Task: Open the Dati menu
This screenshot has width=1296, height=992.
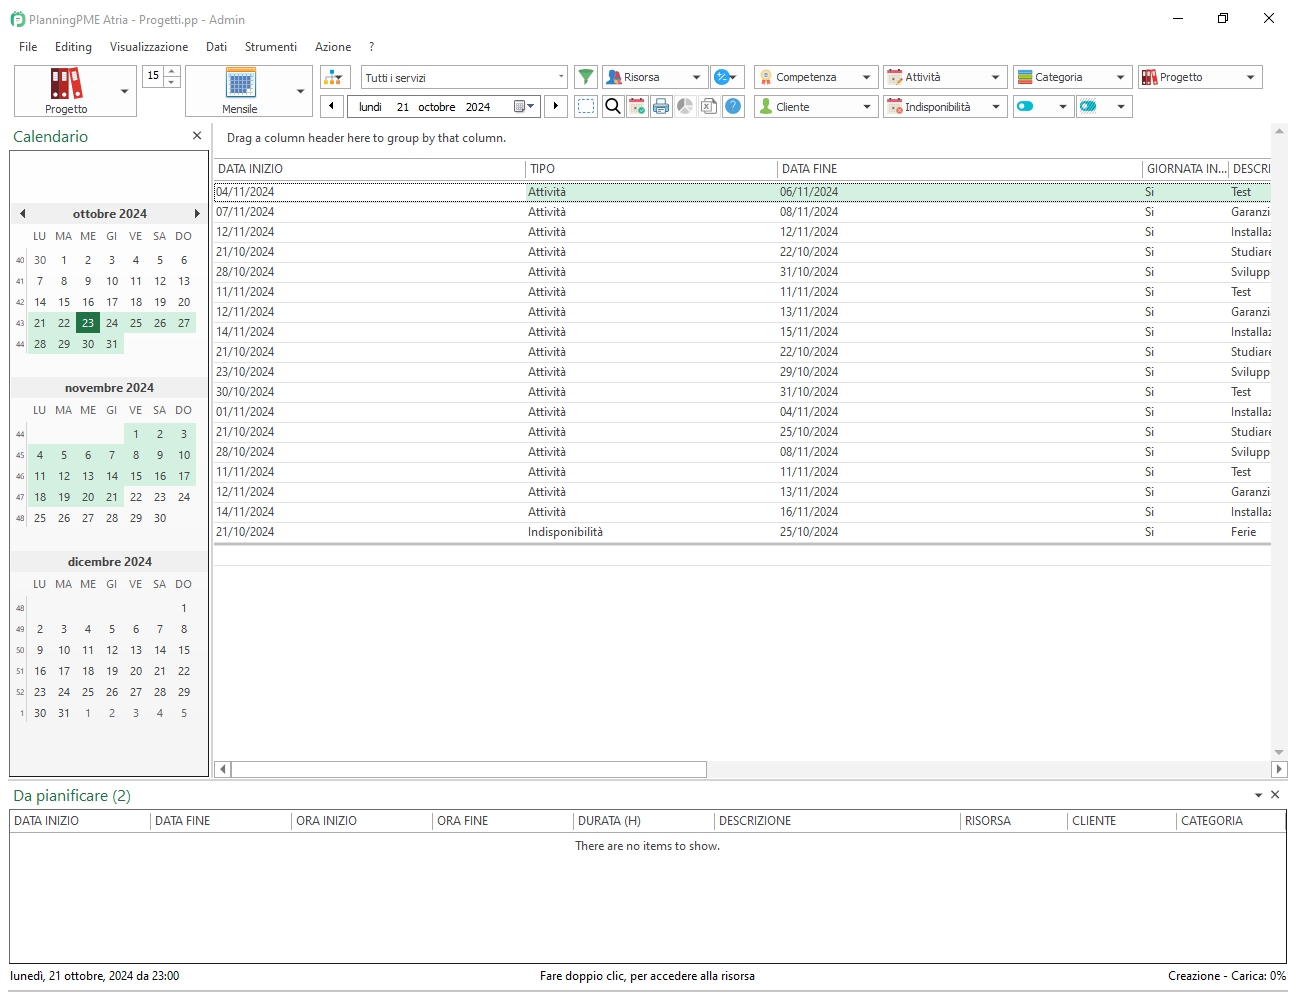Action: [x=216, y=47]
